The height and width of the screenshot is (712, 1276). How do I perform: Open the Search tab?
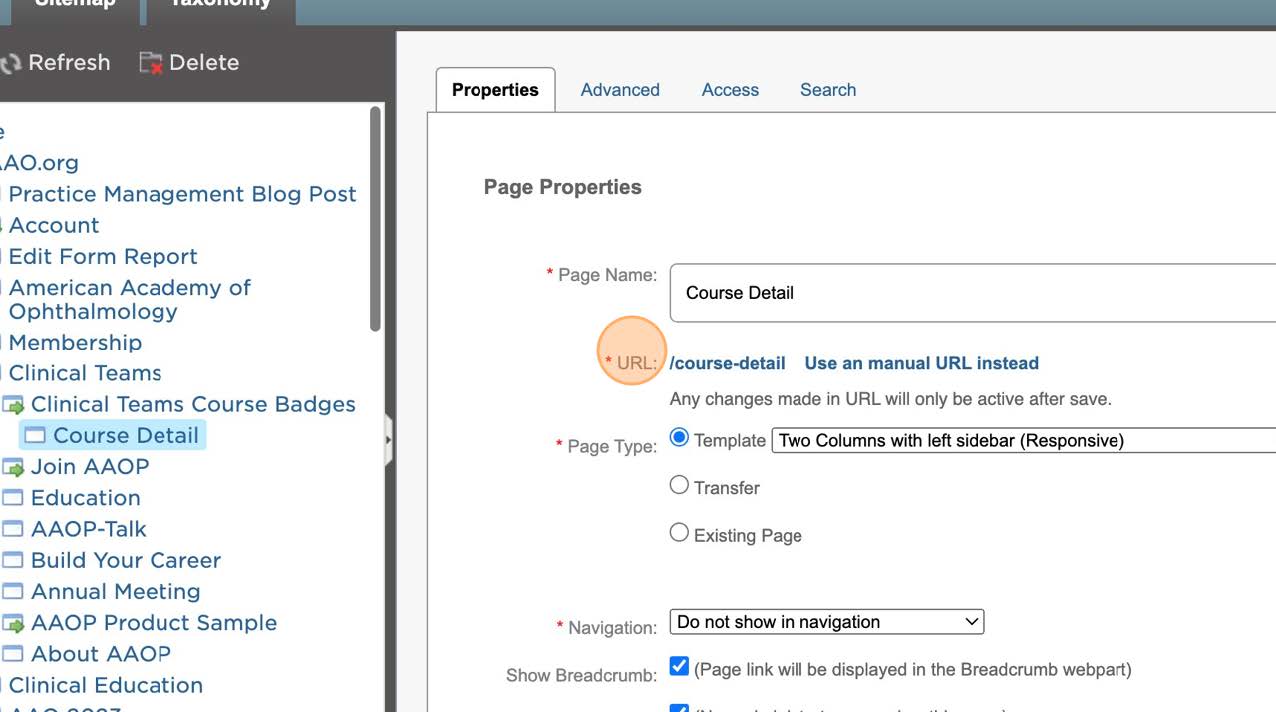click(x=828, y=90)
